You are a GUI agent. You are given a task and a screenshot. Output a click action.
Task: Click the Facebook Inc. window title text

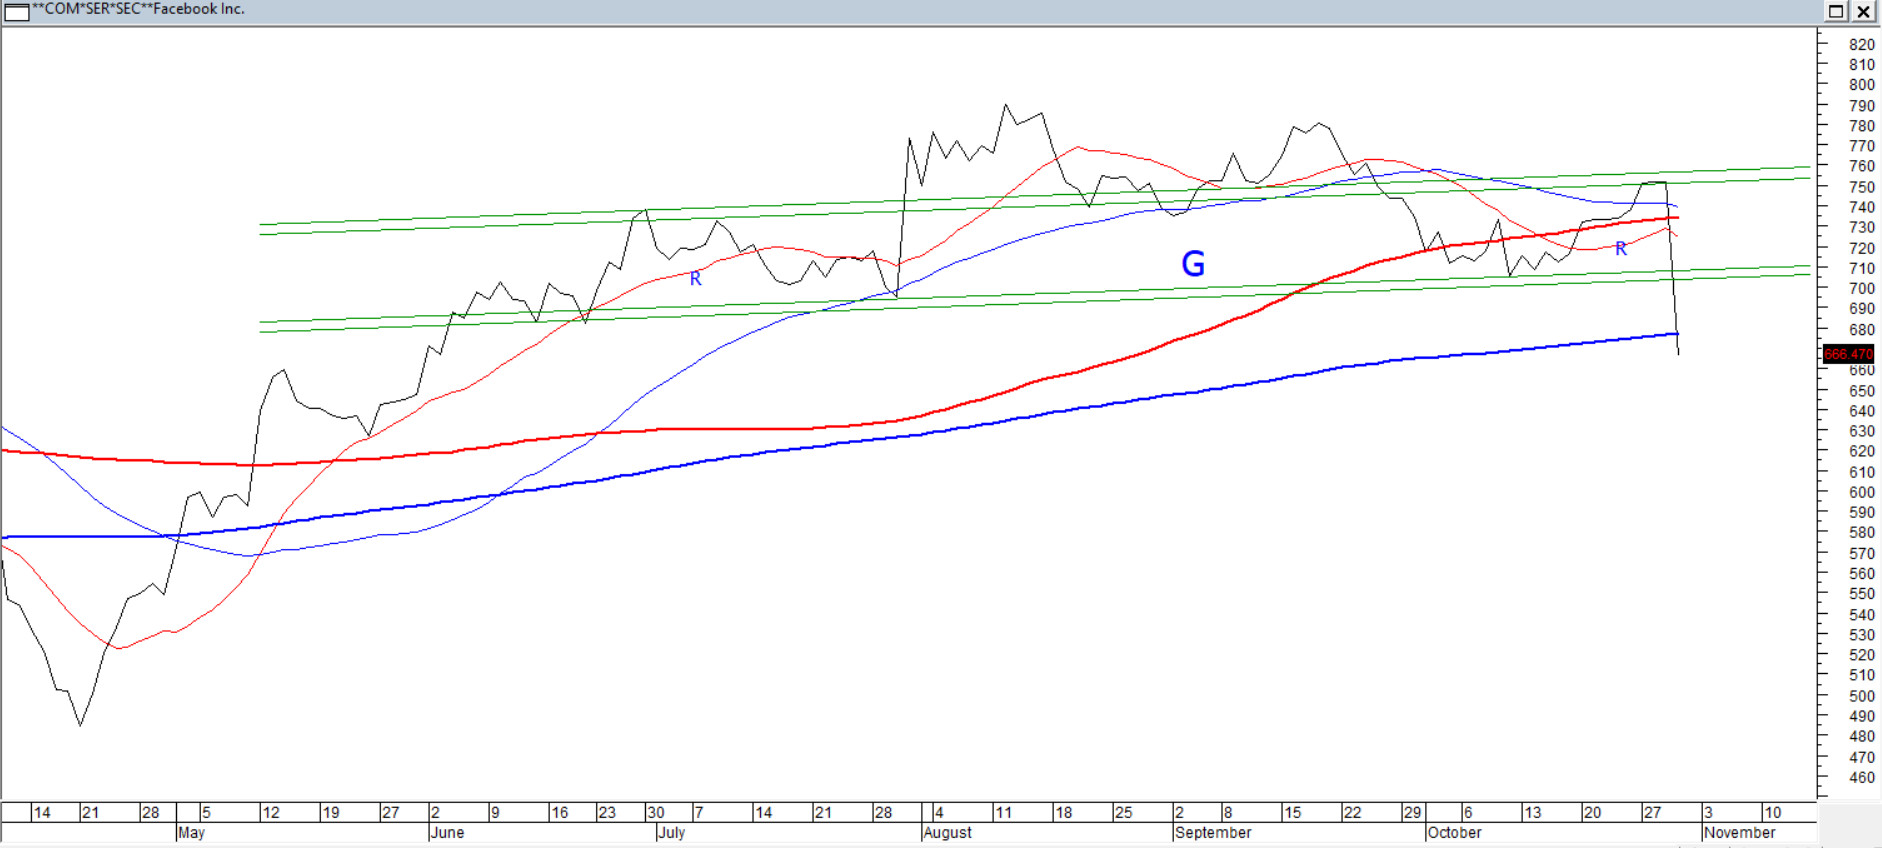139,9
